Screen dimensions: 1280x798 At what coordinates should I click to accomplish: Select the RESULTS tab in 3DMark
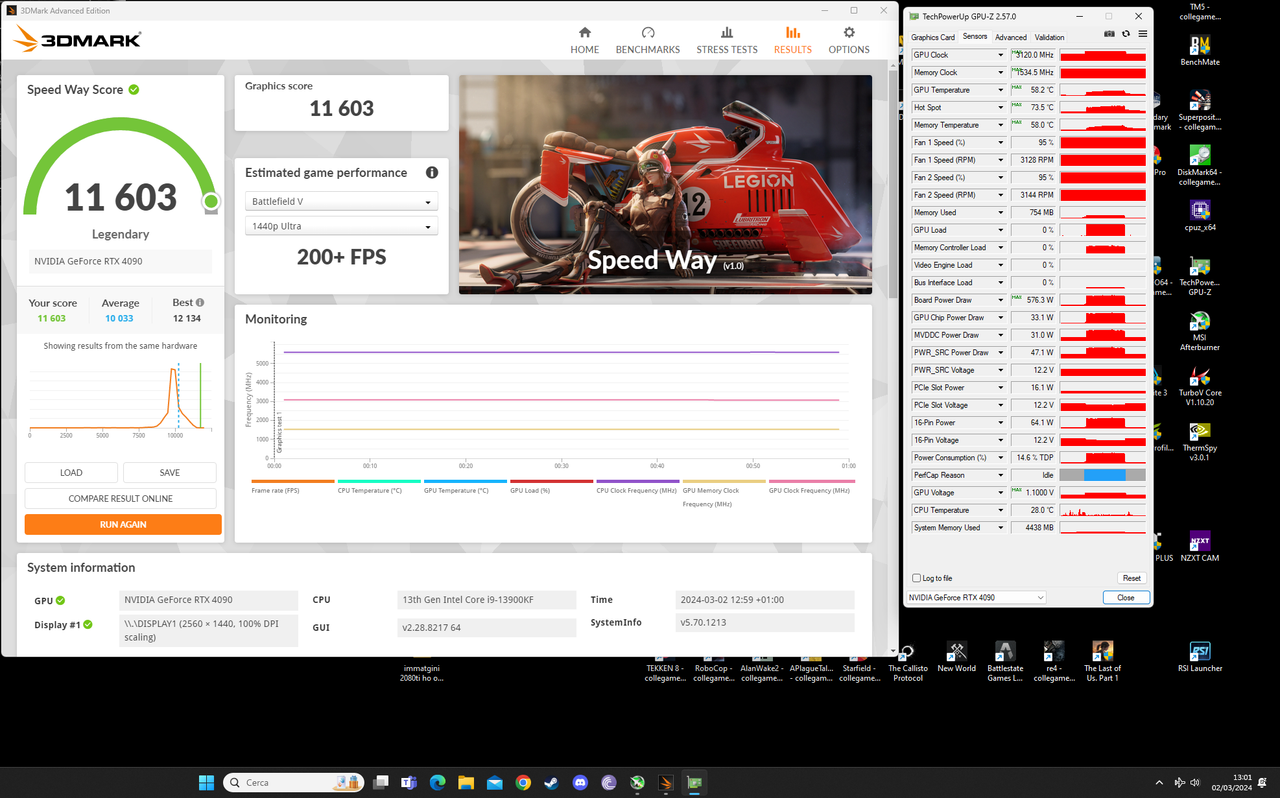(793, 40)
